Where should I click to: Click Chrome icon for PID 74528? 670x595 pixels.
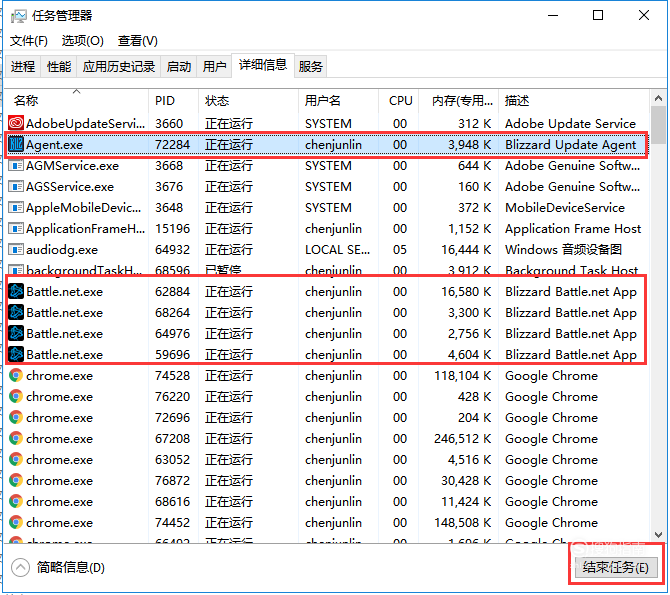point(16,375)
